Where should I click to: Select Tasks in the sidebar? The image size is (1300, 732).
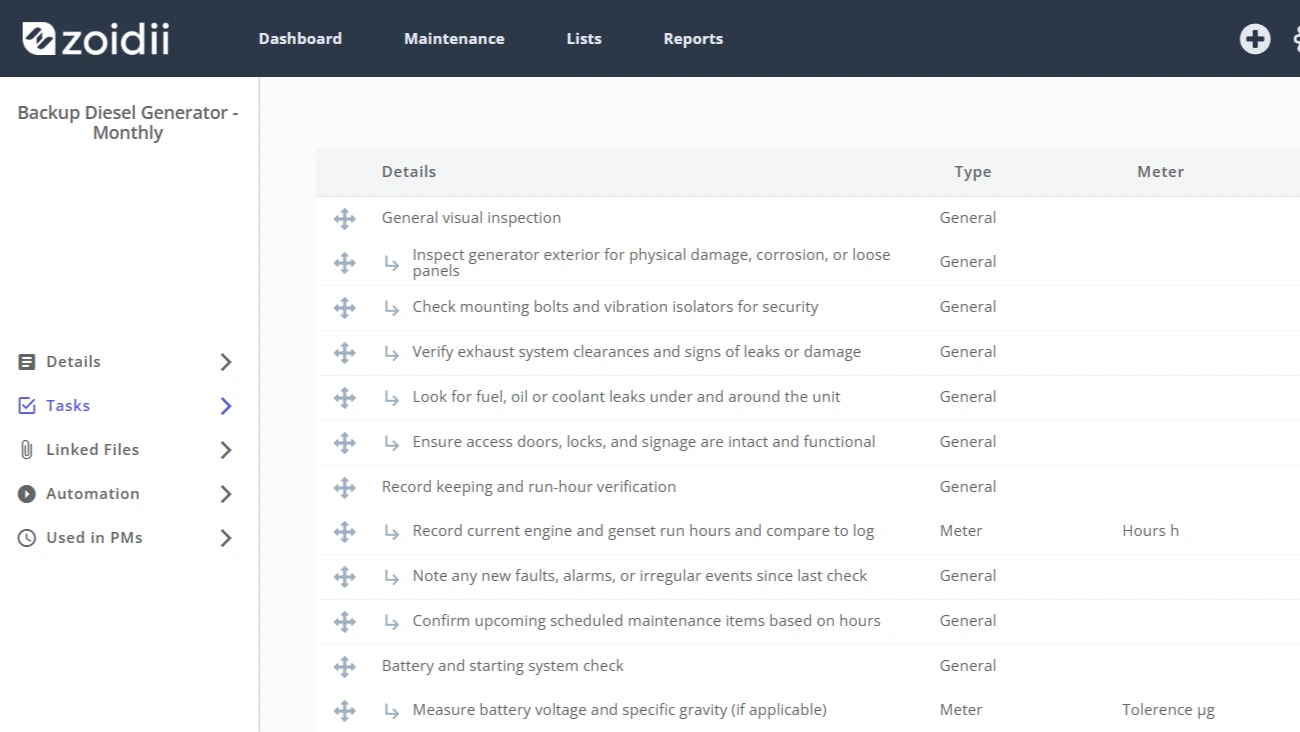tap(68, 406)
